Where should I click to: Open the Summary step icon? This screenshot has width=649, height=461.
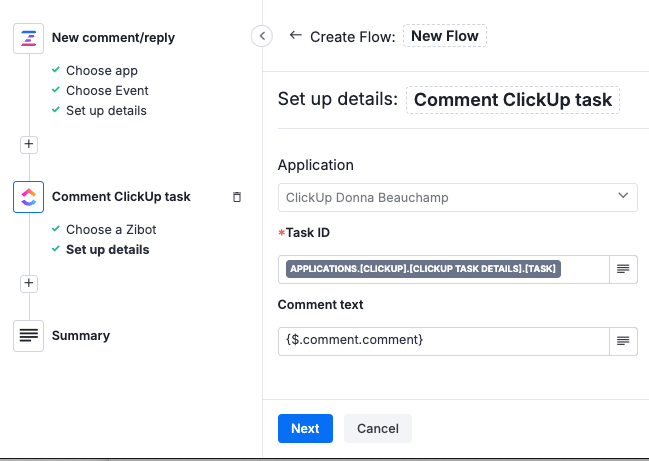coord(29,336)
